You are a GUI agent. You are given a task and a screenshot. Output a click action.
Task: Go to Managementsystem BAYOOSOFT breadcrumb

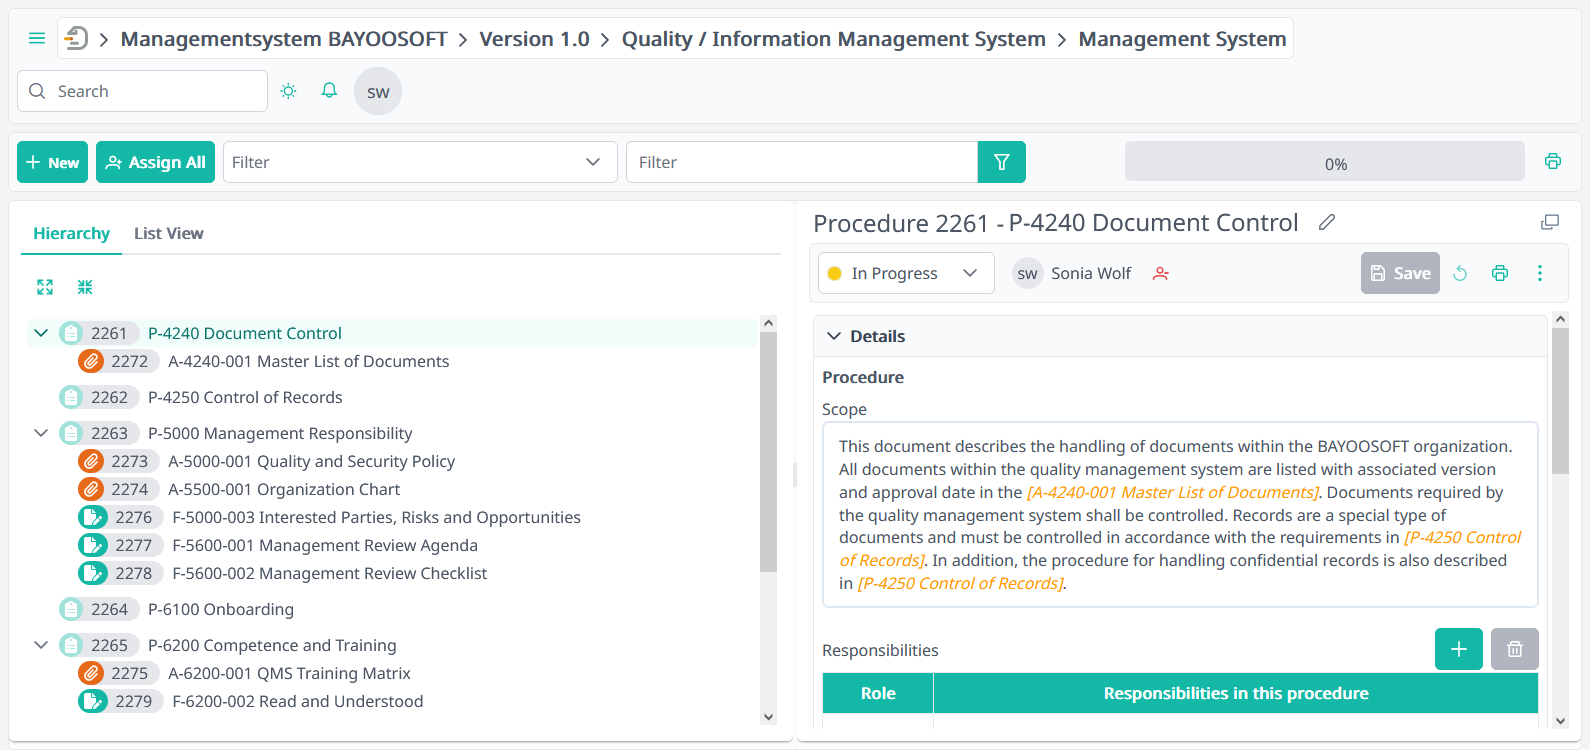284,39
